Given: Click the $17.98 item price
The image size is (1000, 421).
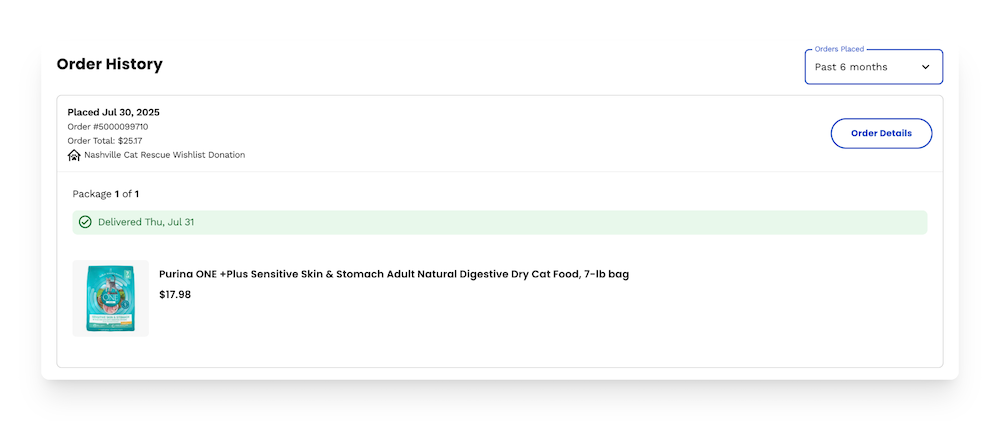Looking at the screenshot, I should pyautogui.click(x=175, y=295).
